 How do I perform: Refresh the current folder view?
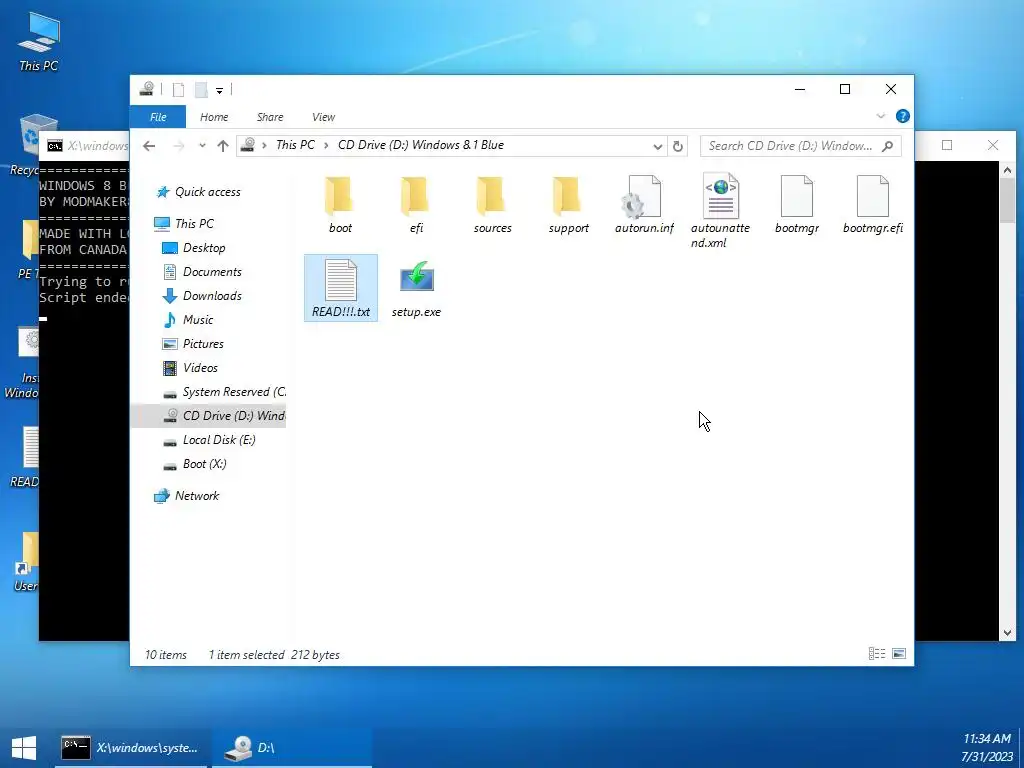[x=678, y=146]
